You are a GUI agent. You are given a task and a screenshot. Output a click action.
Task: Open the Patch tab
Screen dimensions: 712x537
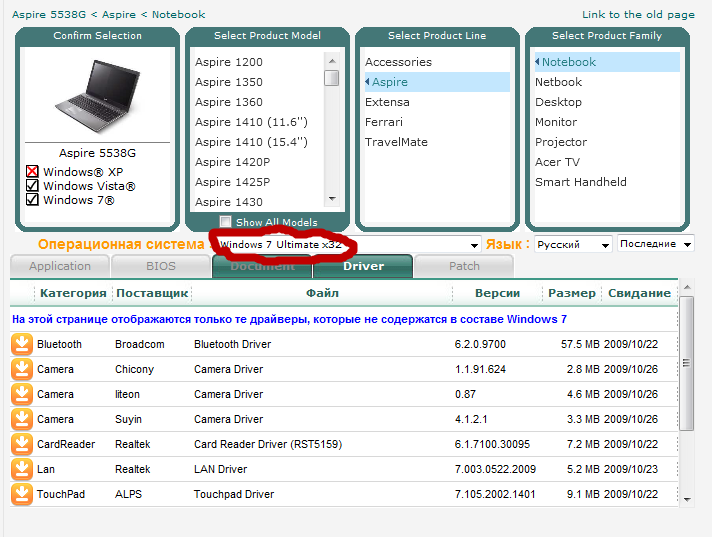(x=464, y=266)
